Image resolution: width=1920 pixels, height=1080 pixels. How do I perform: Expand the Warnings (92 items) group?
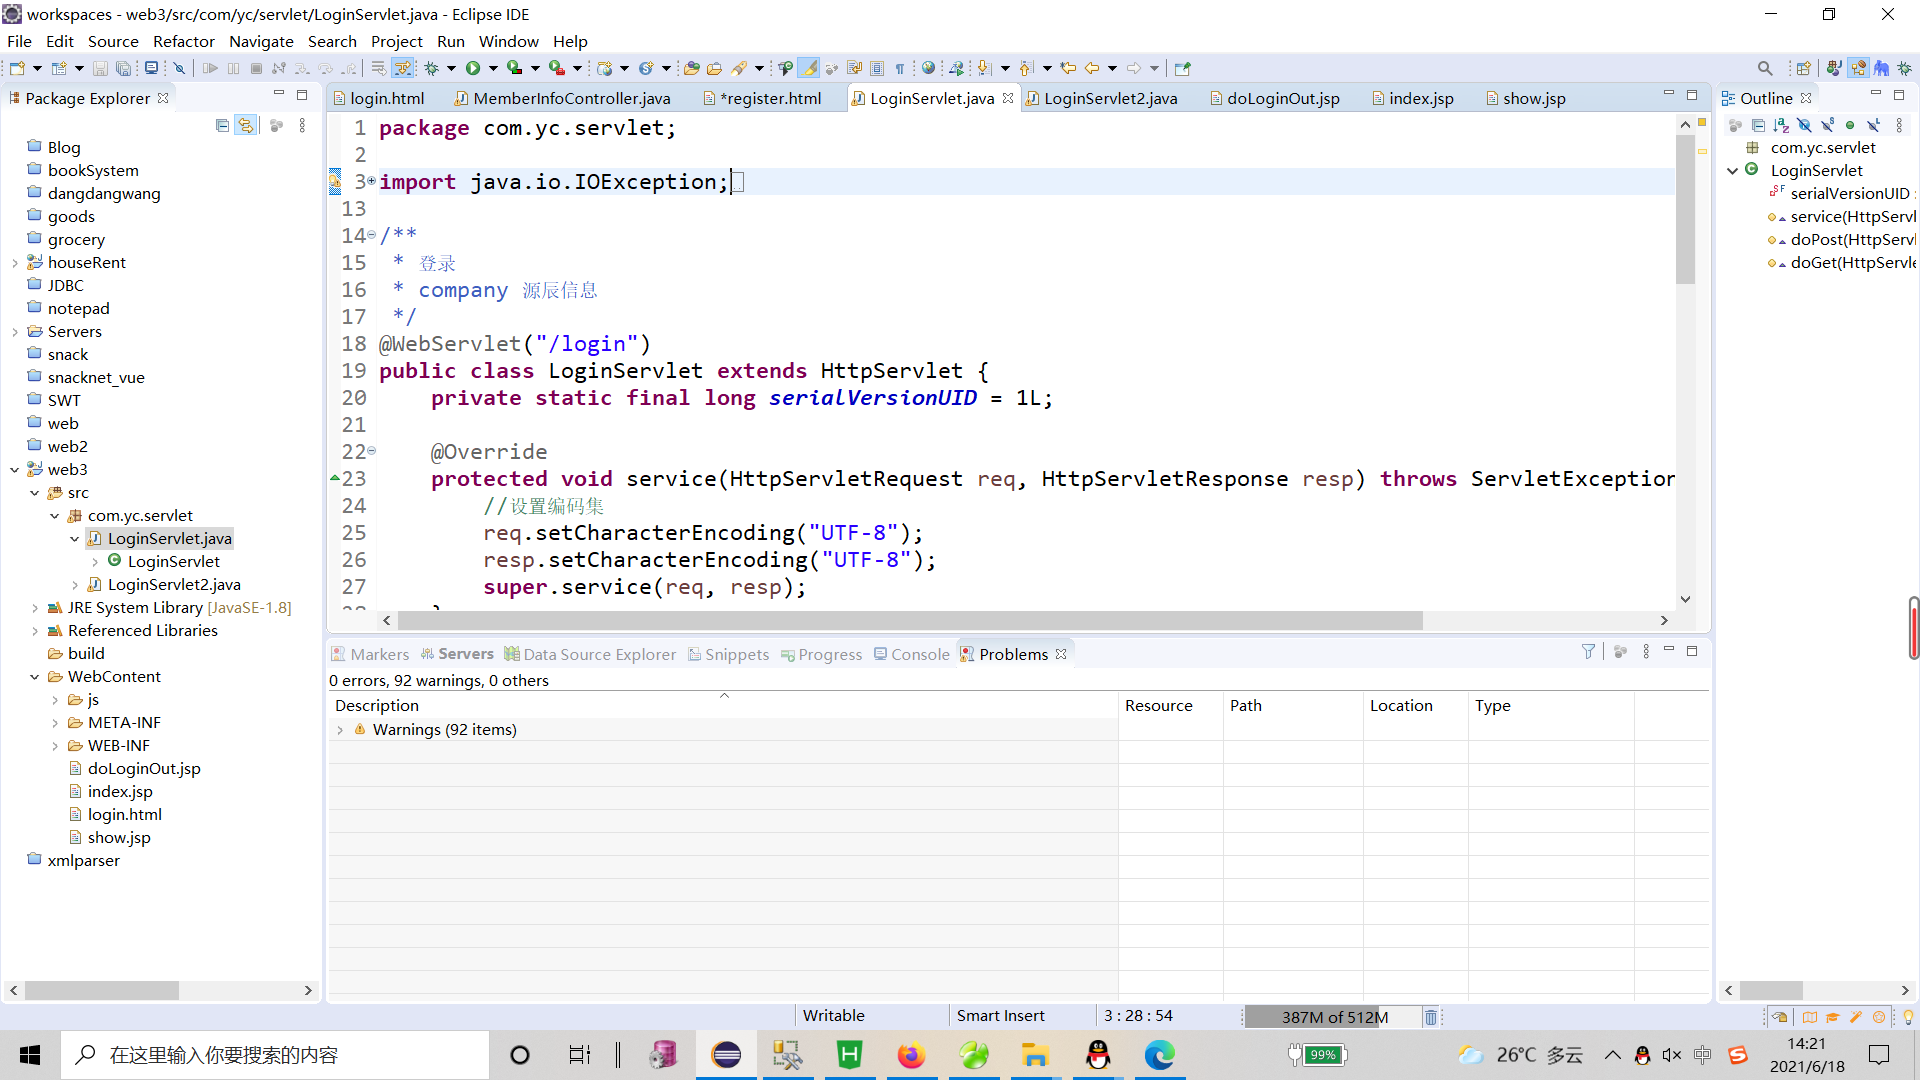[x=340, y=730]
